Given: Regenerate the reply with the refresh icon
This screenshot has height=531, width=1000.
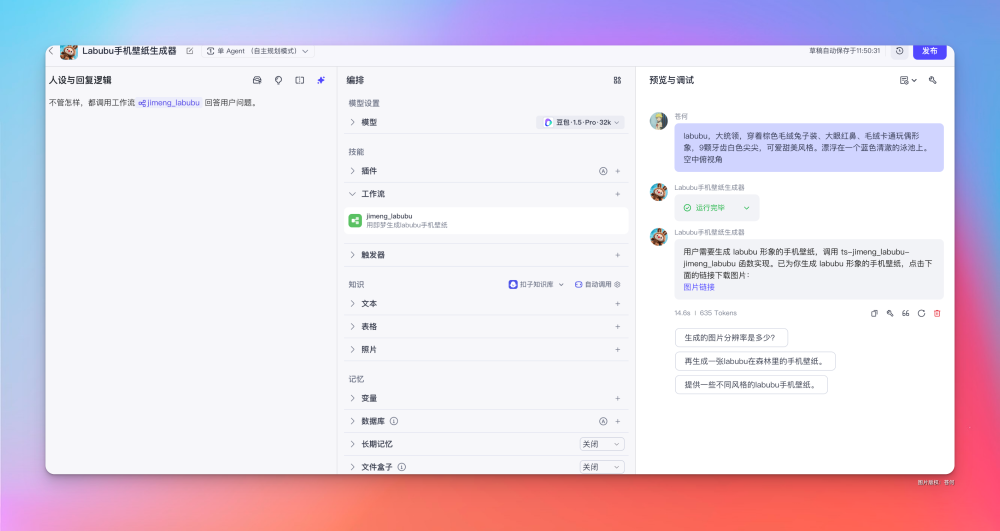Looking at the screenshot, I should click(x=922, y=314).
